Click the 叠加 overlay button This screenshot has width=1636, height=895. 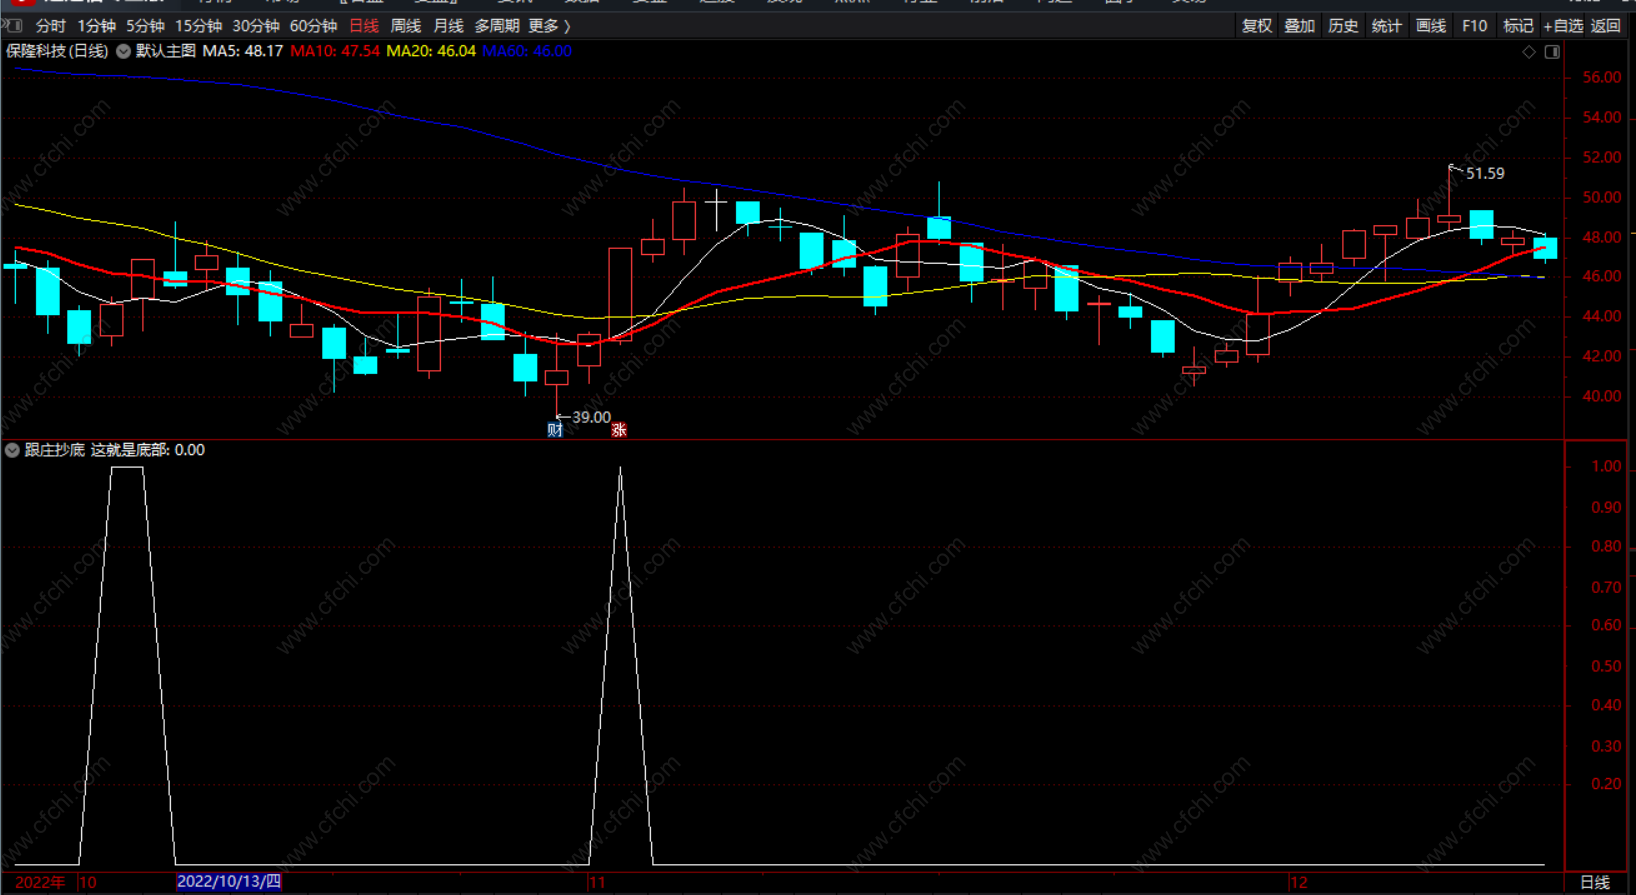click(1300, 26)
